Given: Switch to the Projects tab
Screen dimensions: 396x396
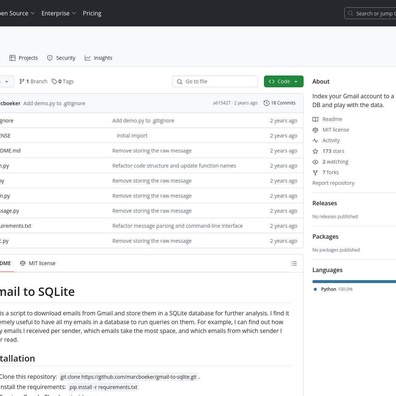Looking at the screenshot, I should coord(23,58).
